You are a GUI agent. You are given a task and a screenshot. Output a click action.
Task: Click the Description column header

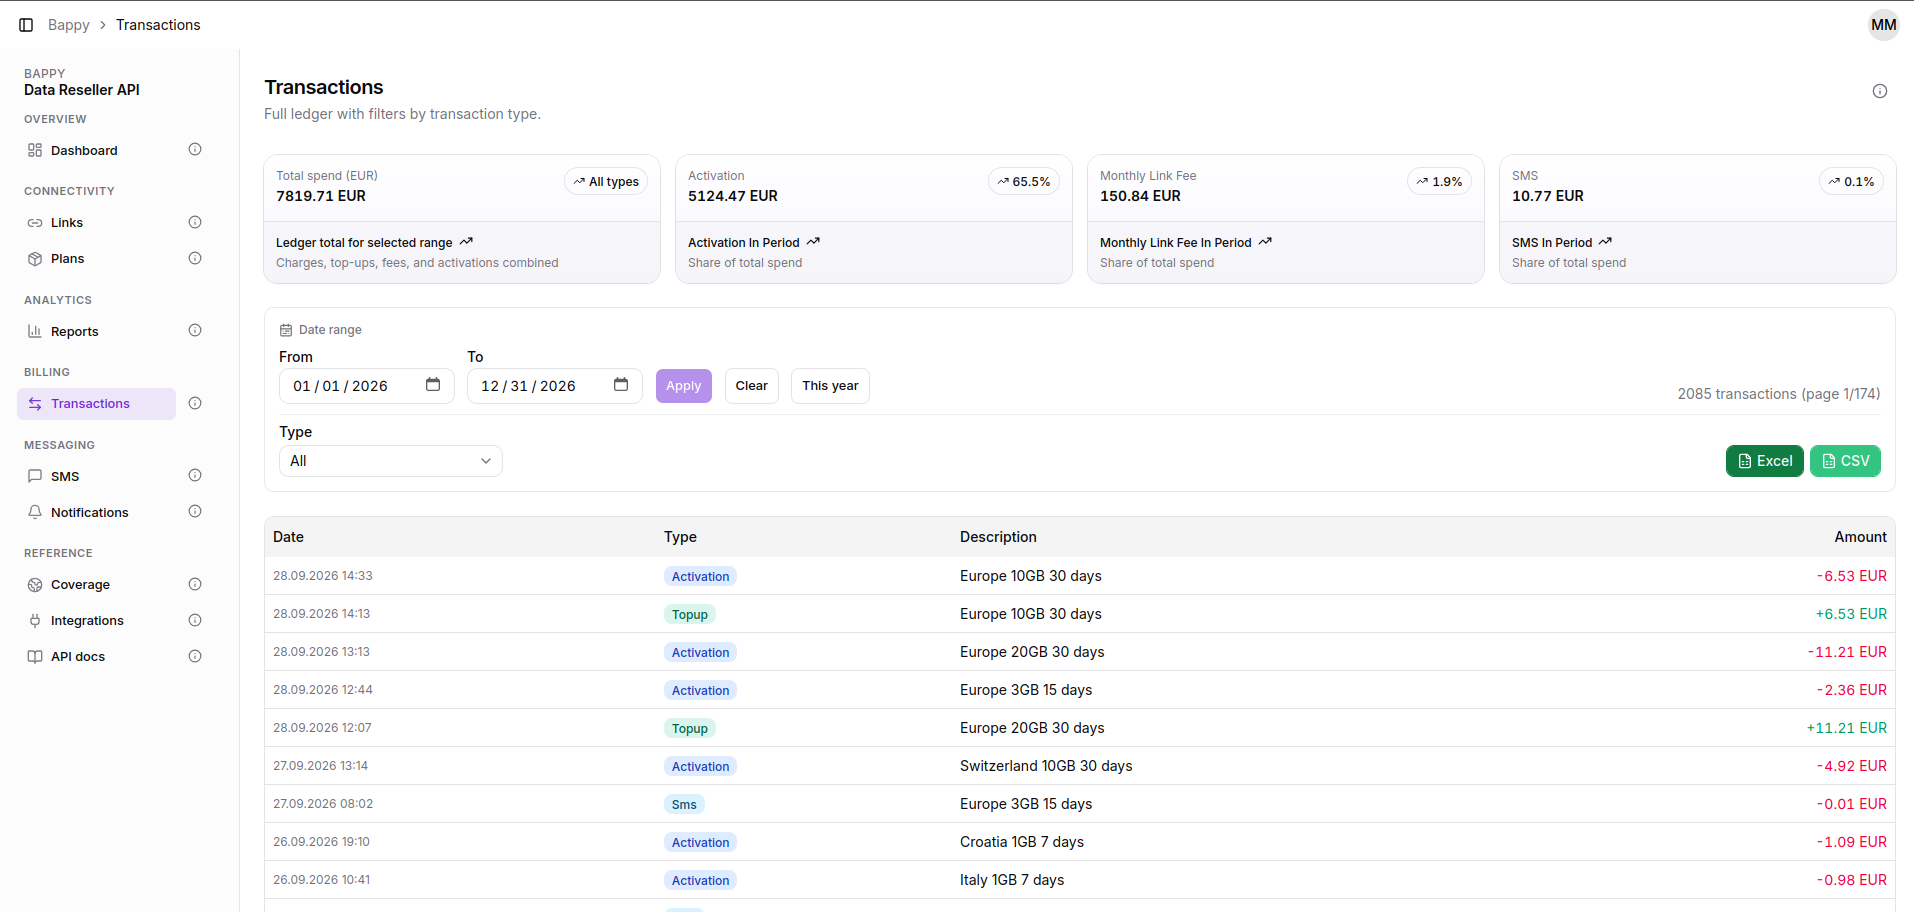coord(998,537)
